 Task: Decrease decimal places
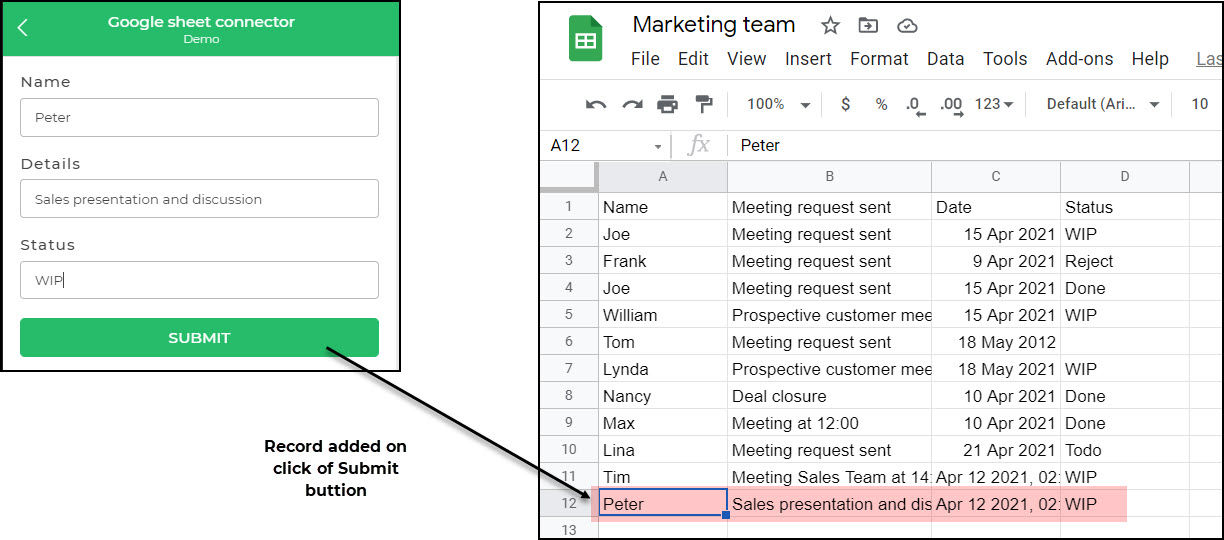pyautogui.click(x=914, y=105)
